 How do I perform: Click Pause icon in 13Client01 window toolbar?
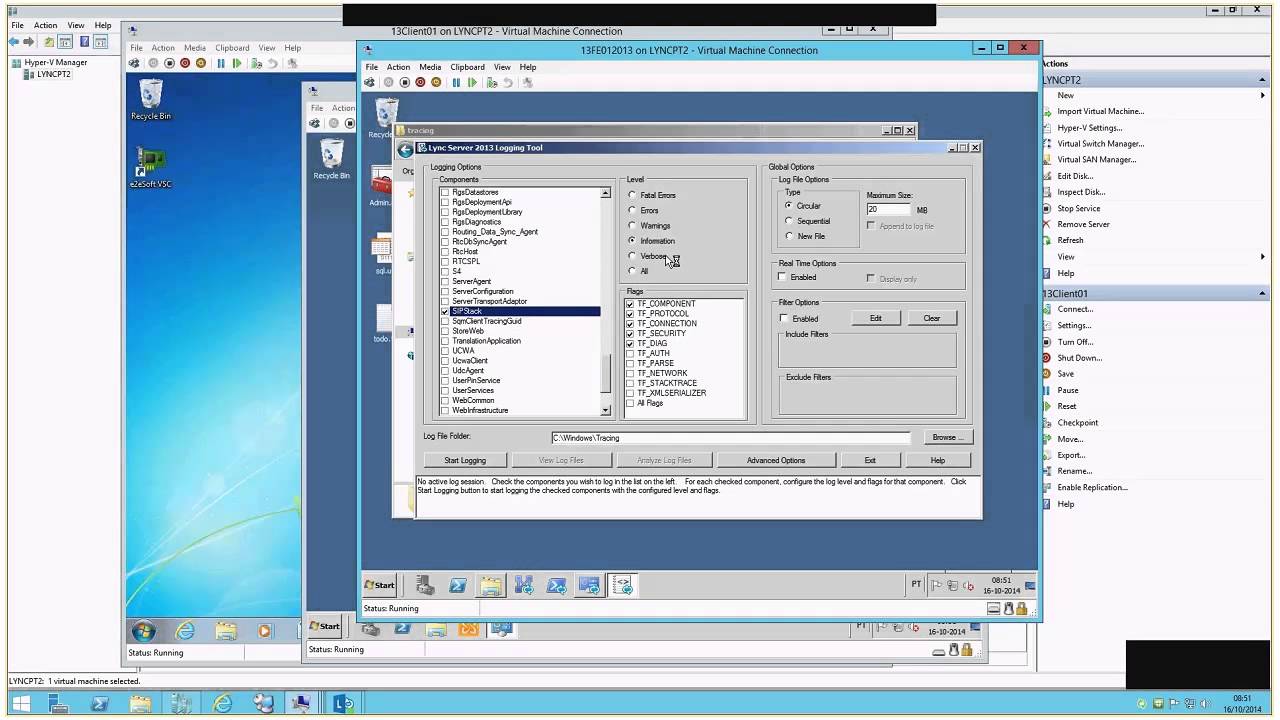221,63
